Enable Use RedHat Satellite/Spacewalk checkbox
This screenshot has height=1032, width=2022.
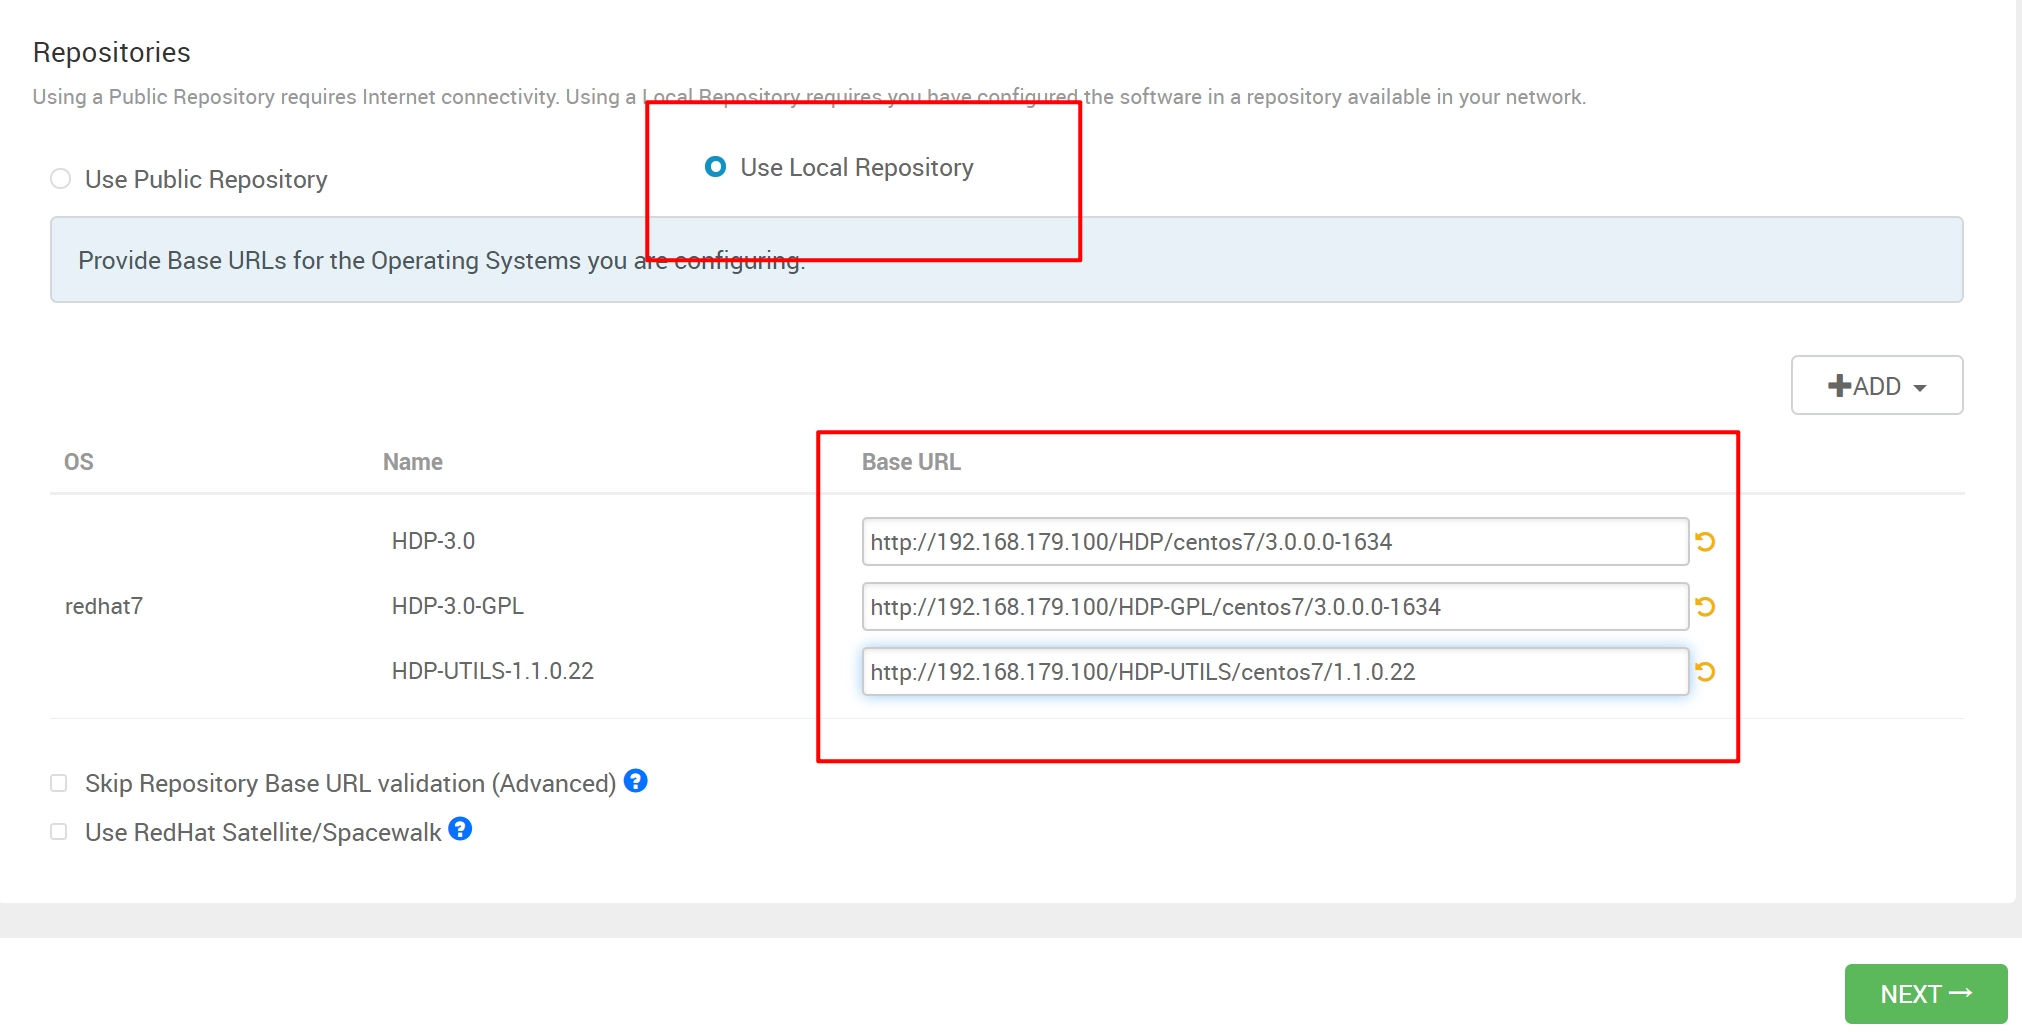point(59,832)
